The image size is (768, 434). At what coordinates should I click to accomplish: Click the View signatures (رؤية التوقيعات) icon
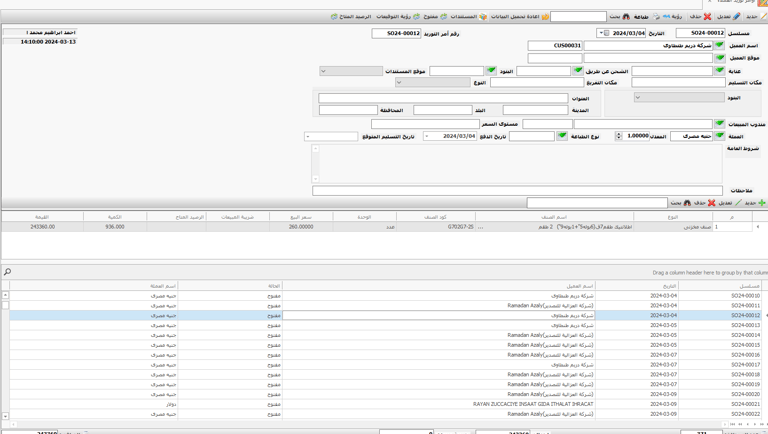416,16
